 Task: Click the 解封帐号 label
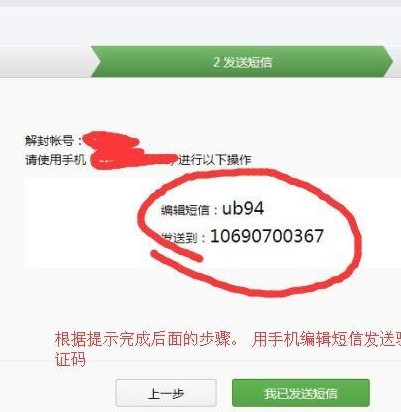[x=49, y=141]
